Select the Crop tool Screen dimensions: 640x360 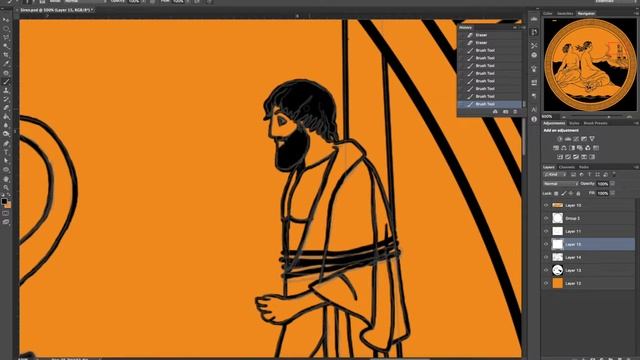(x=6, y=54)
